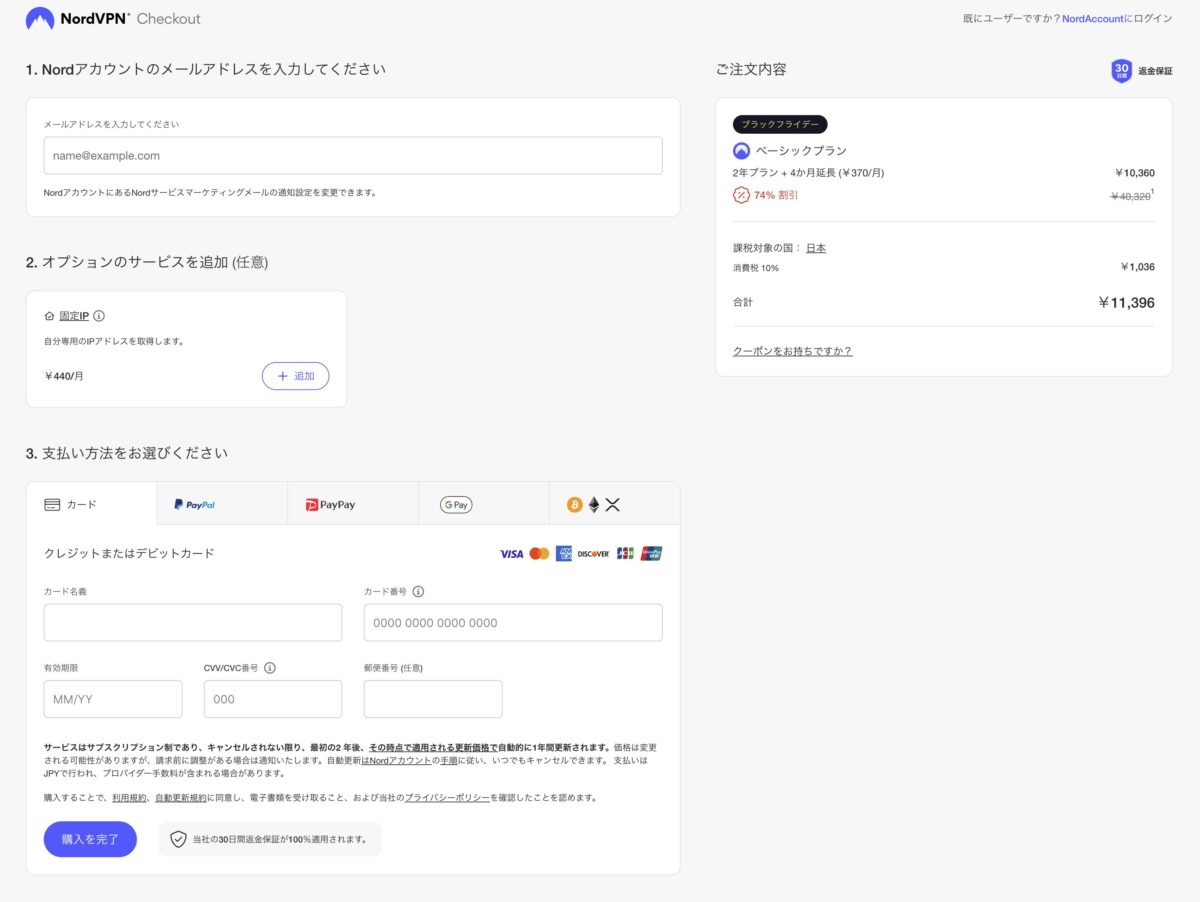Click the 購入を完了 purchase button

pyautogui.click(x=90, y=839)
